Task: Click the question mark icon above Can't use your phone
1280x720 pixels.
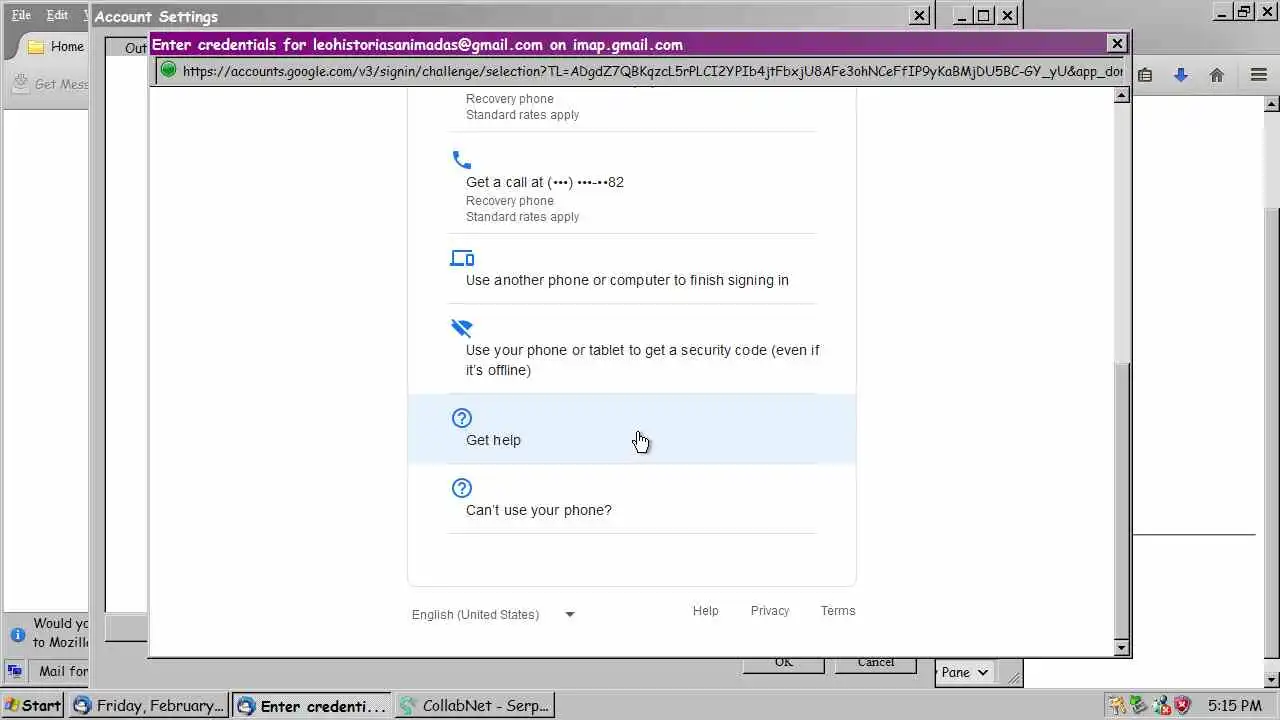Action: coord(461,488)
